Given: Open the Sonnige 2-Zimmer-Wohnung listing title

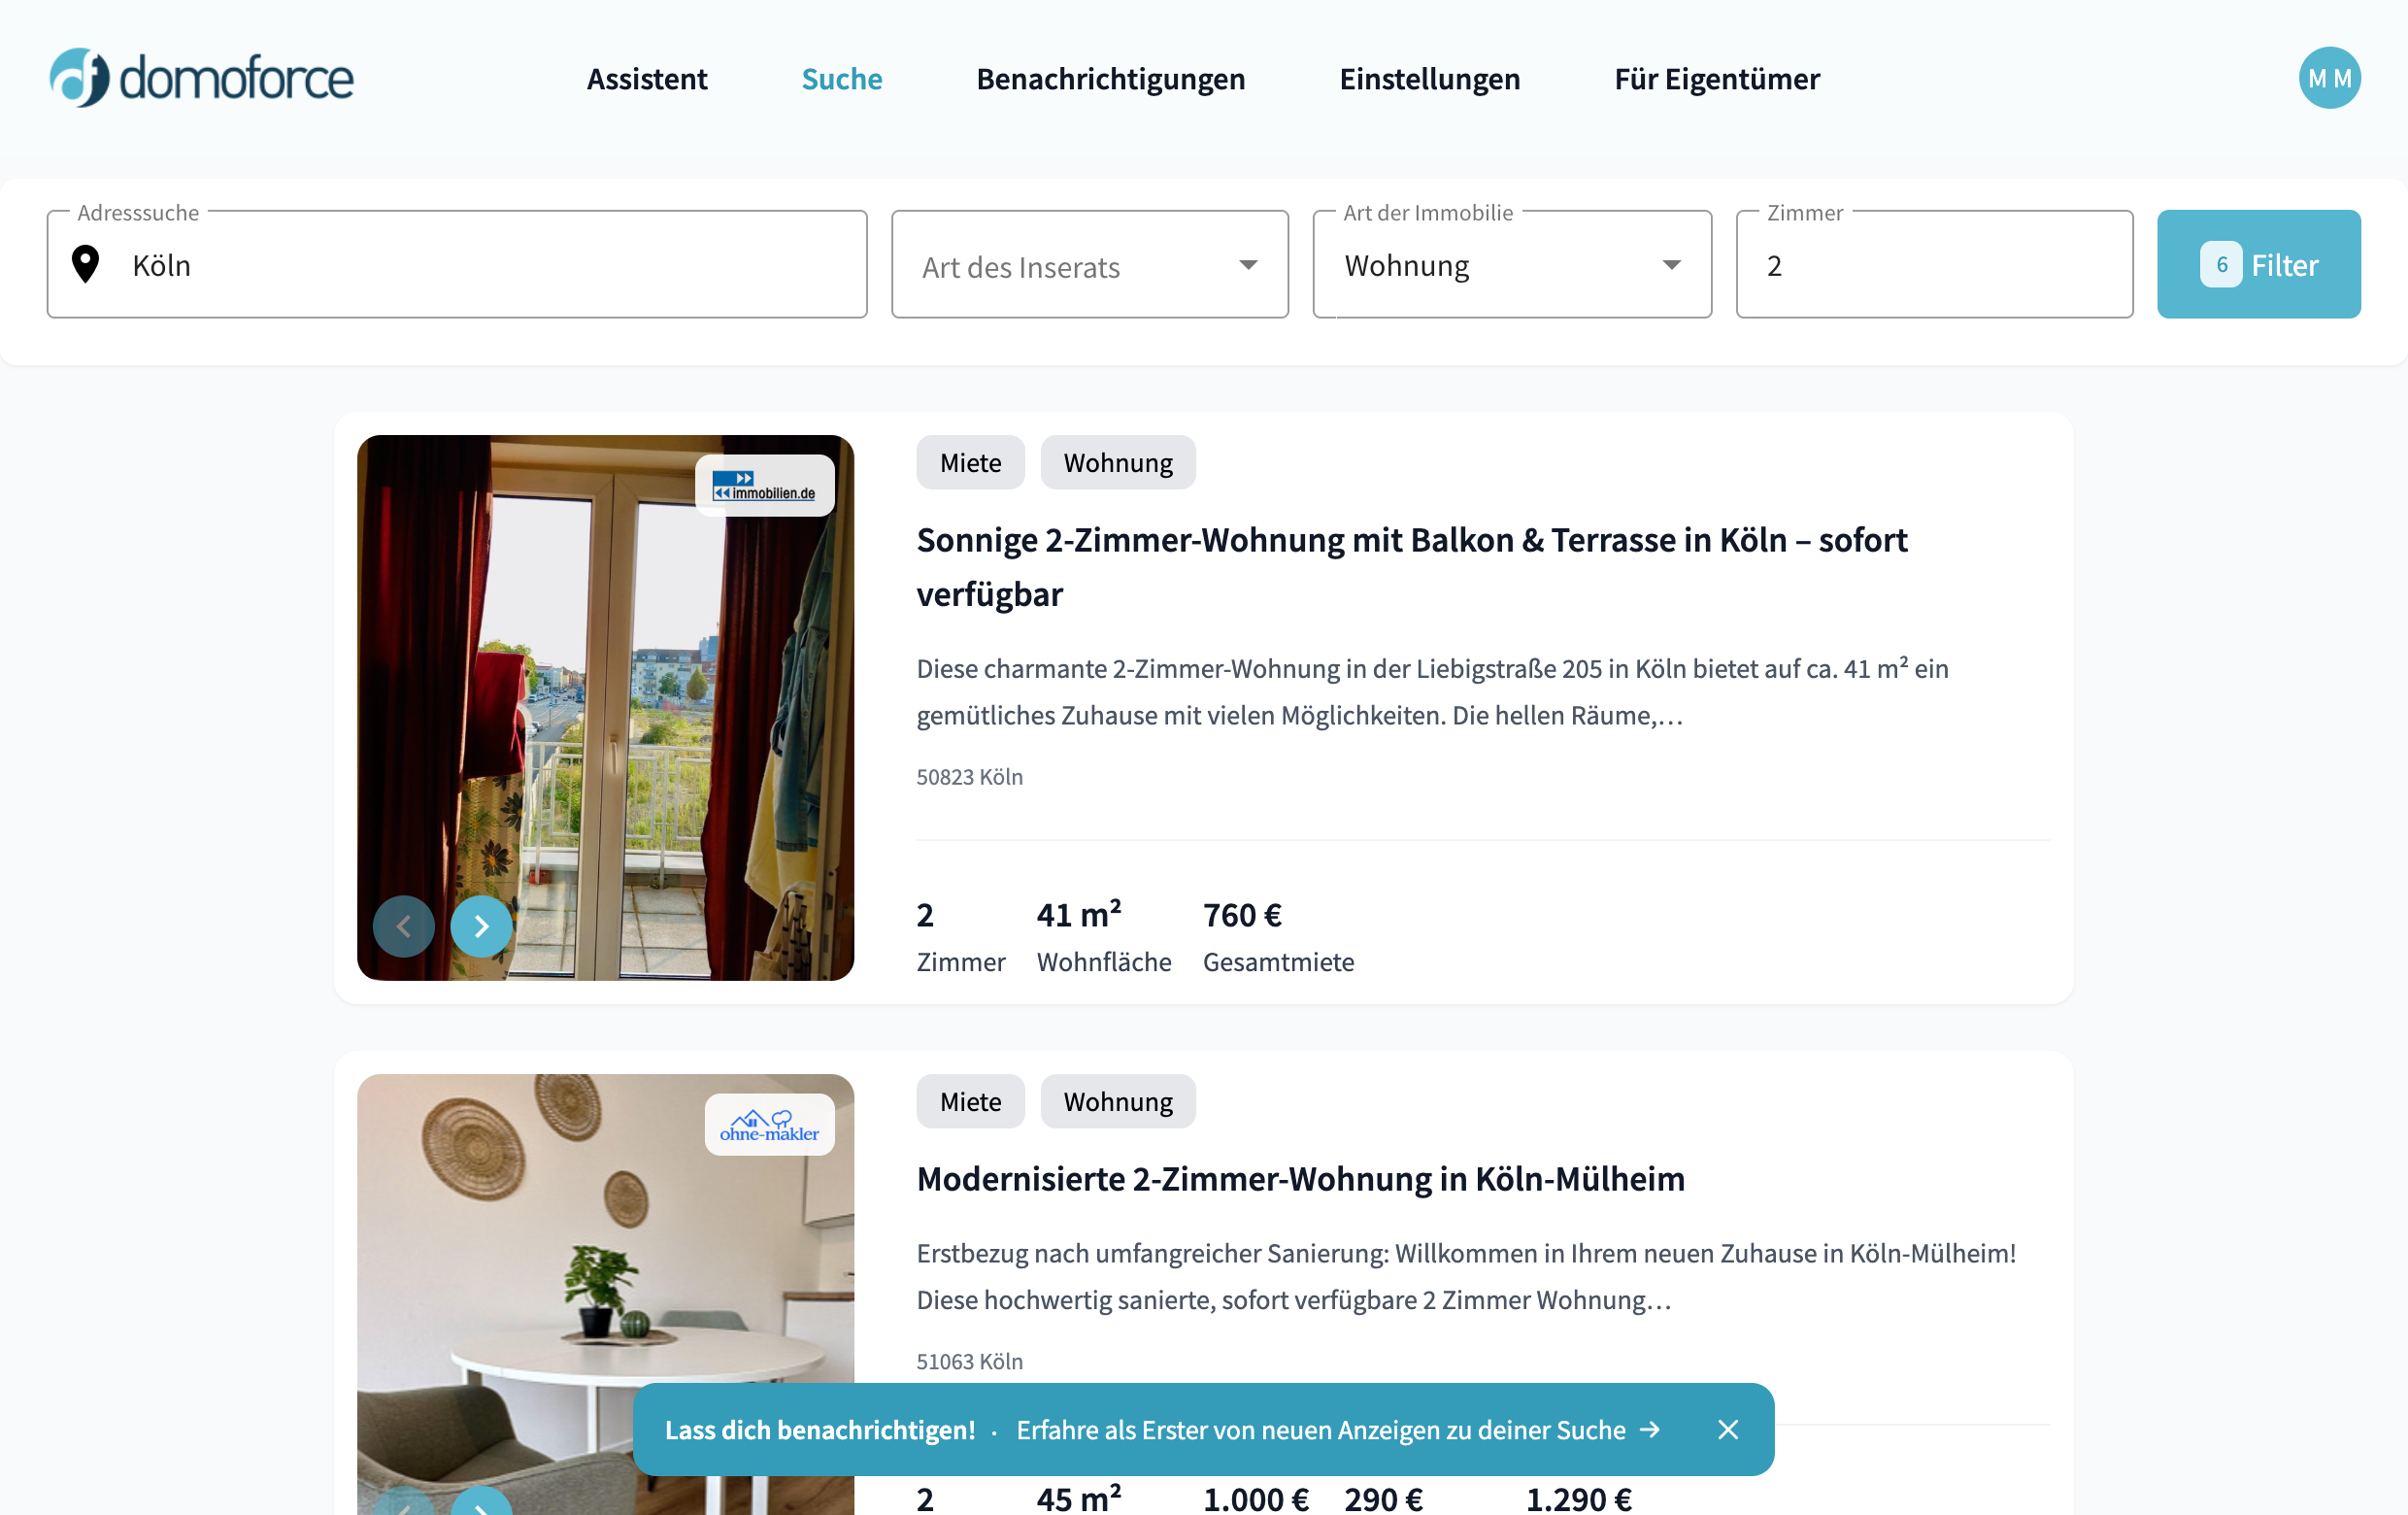Looking at the screenshot, I should coord(1412,567).
